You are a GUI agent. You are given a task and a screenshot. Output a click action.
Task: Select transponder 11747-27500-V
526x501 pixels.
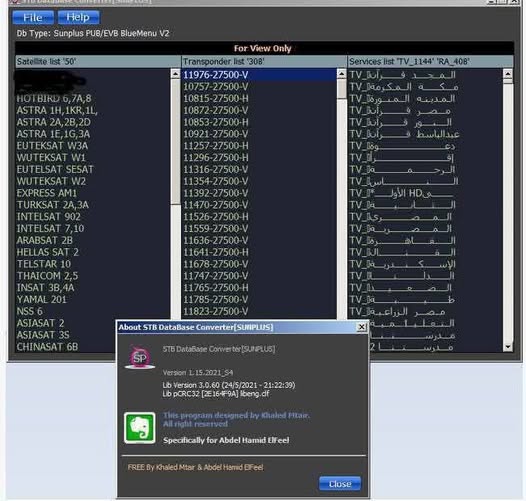[x=259, y=276]
